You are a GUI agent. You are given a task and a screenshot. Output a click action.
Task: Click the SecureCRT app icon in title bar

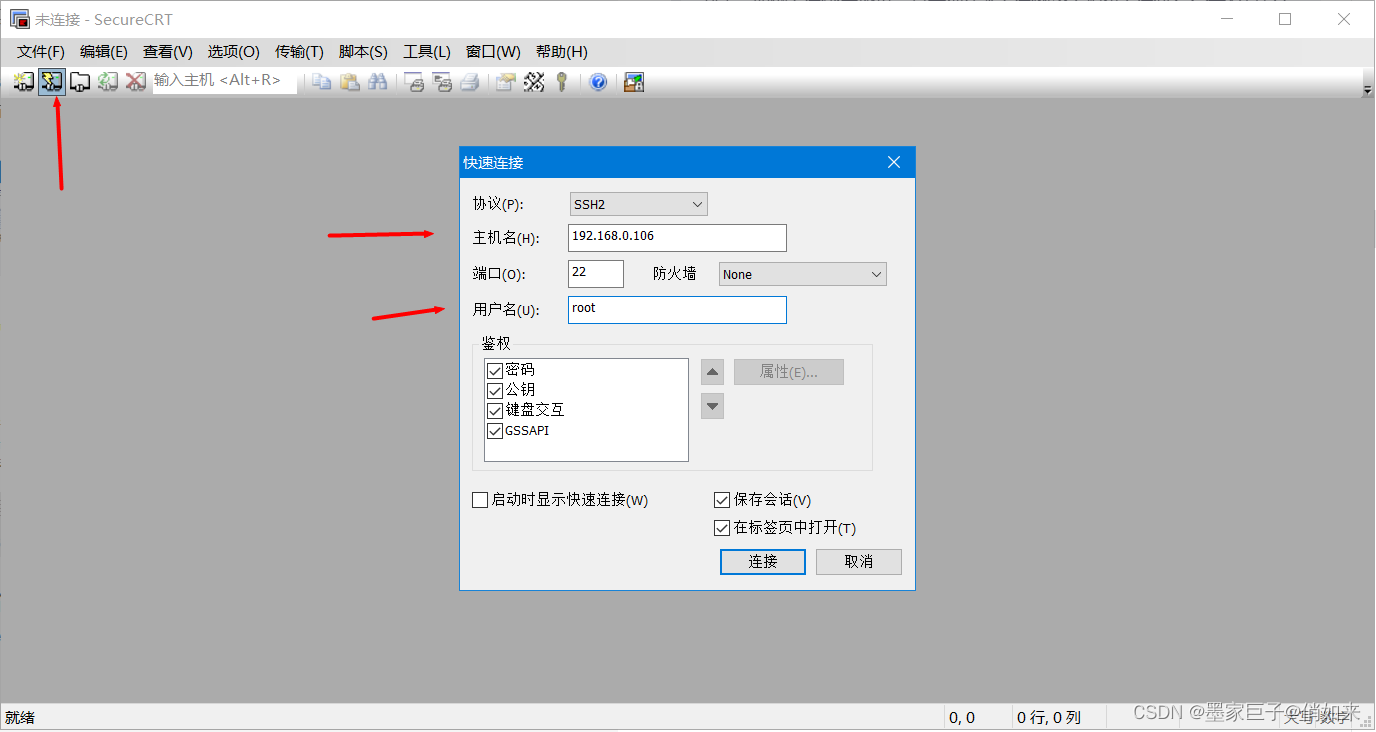coord(19,19)
